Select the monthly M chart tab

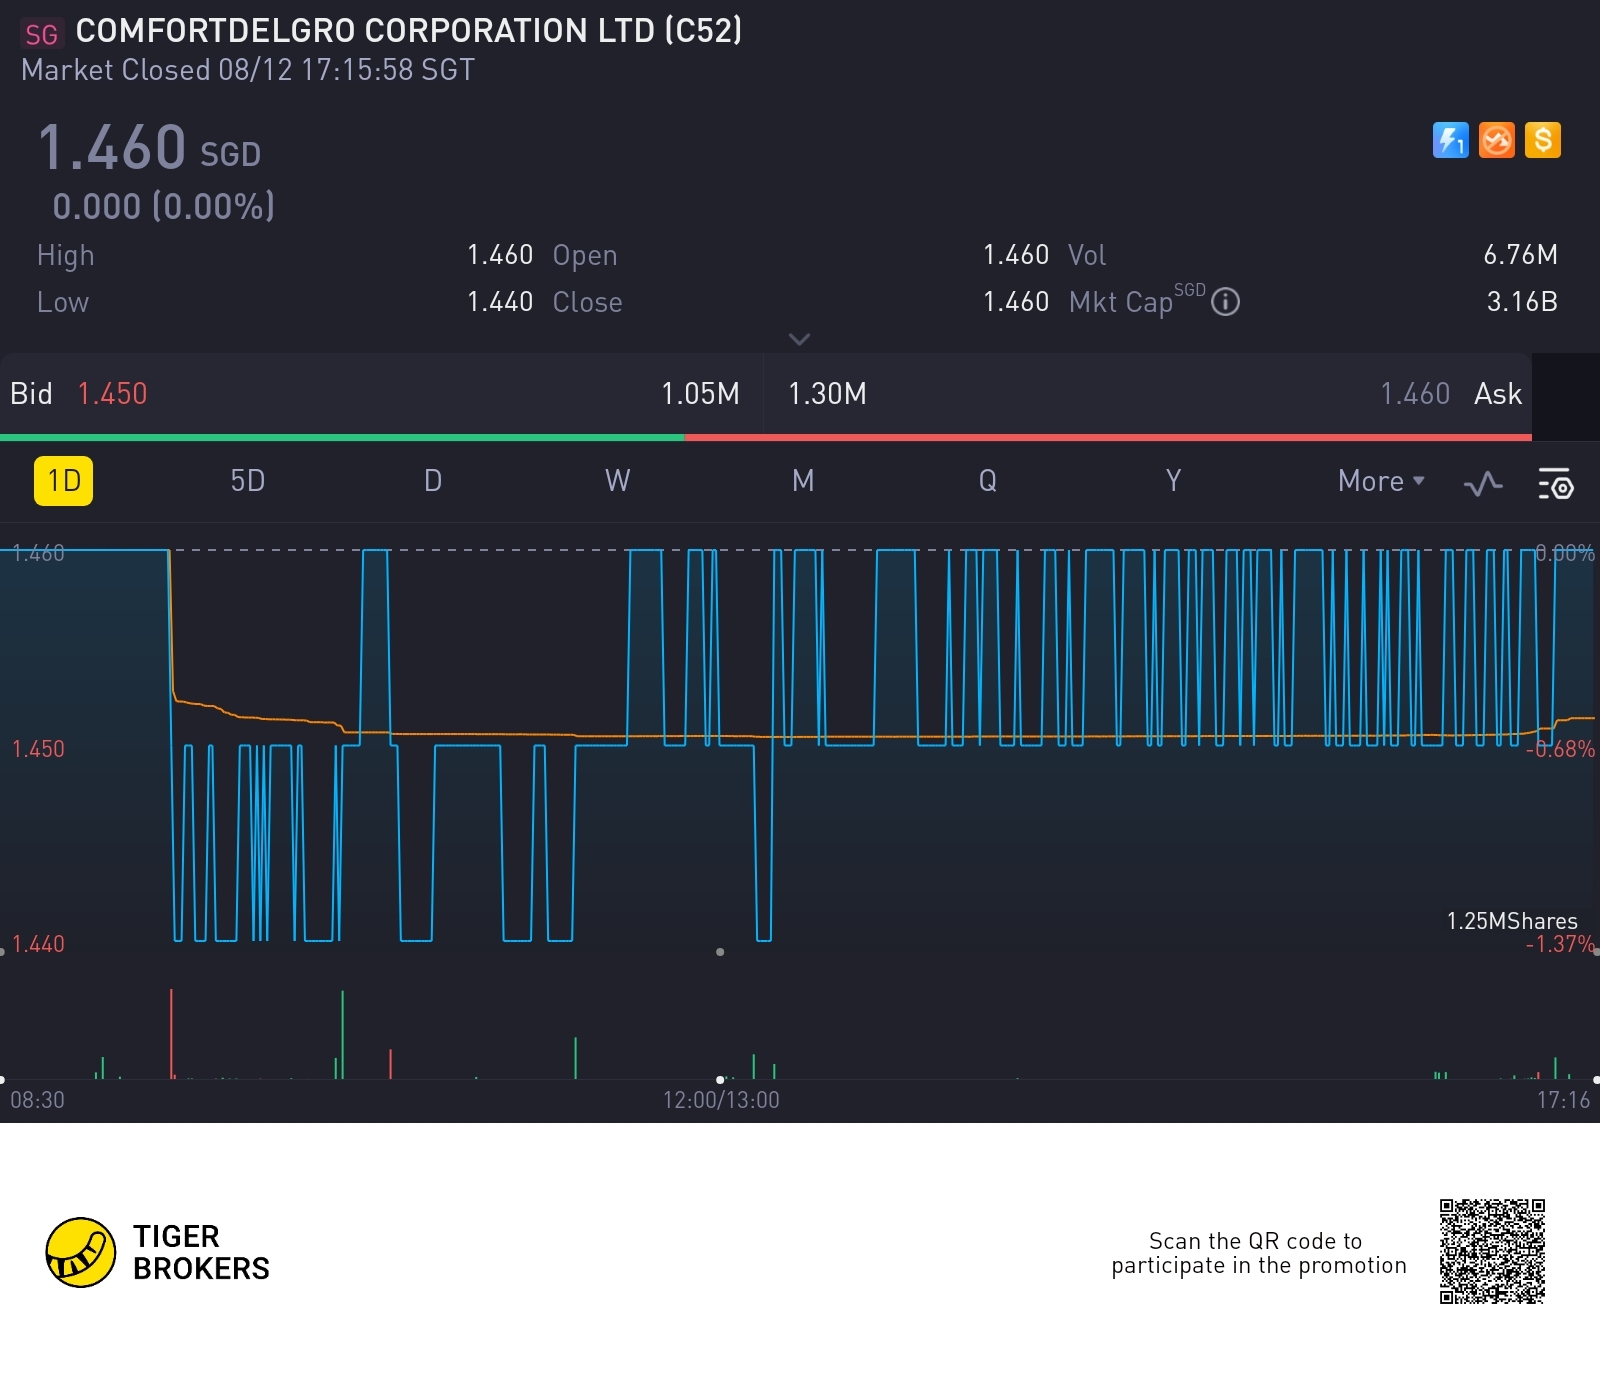803,481
